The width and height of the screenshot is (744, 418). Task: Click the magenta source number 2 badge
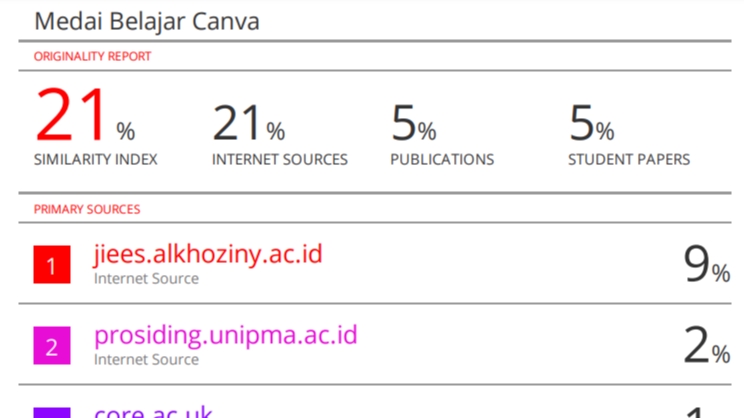point(52,345)
